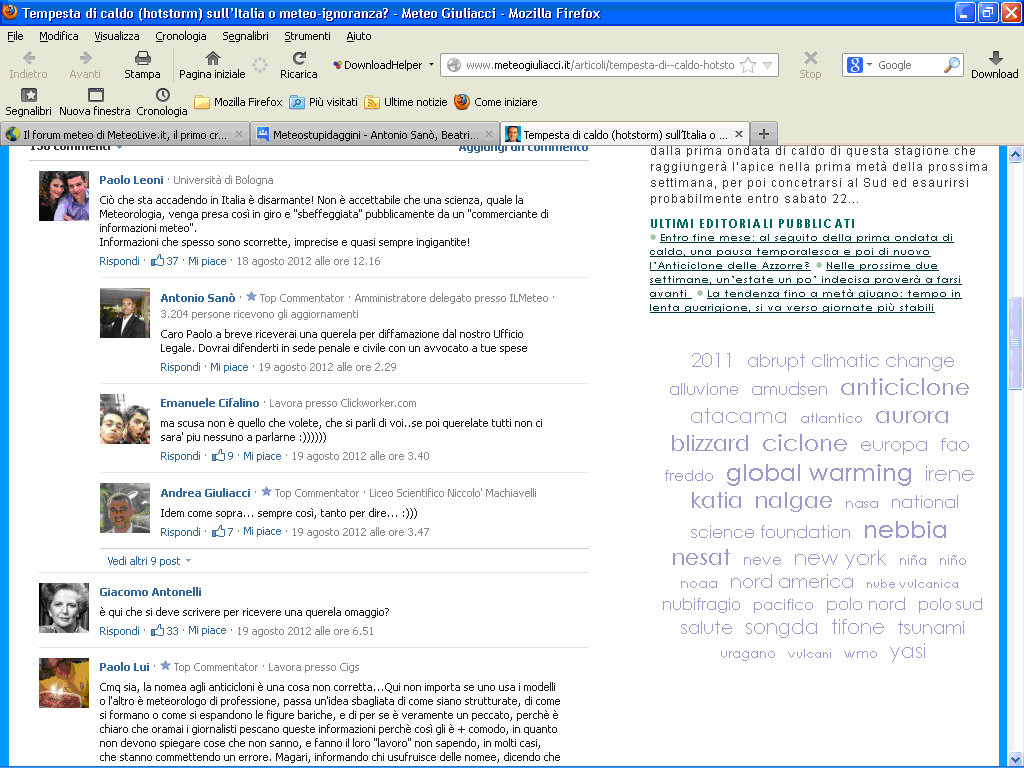Viewport: 1024px width, 768px height.
Task: Open new york tag
Action: tap(840, 559)
